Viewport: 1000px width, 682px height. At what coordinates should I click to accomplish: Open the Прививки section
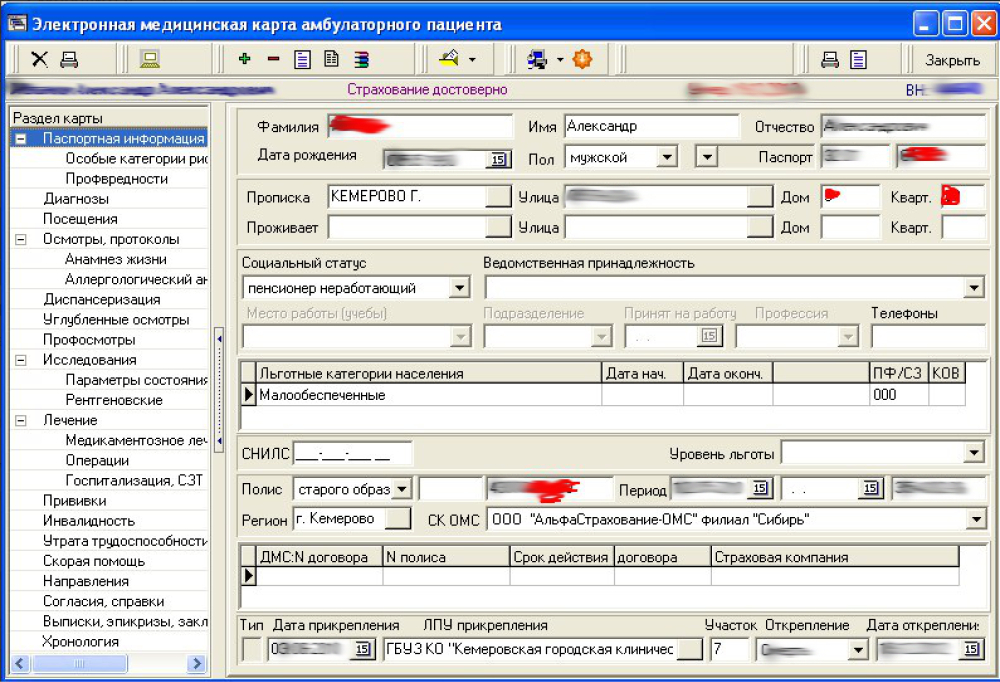click(74, 500)
